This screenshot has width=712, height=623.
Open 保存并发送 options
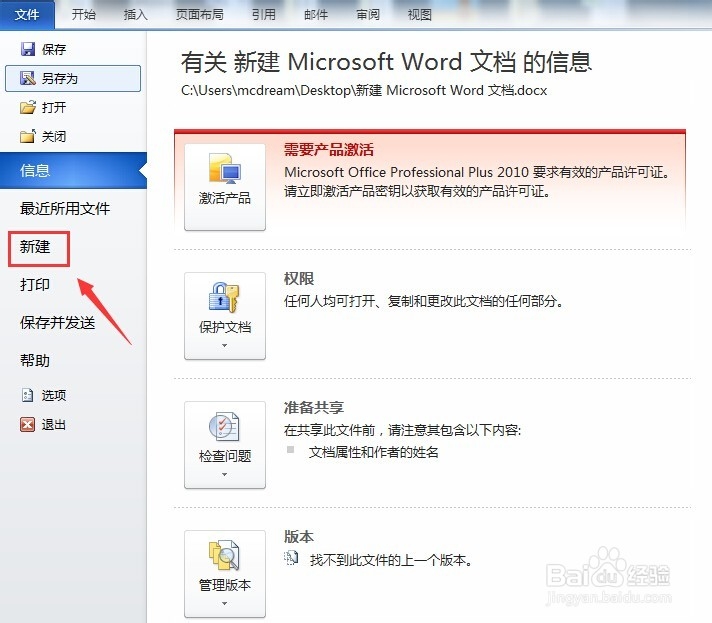(x=58, y=323)
